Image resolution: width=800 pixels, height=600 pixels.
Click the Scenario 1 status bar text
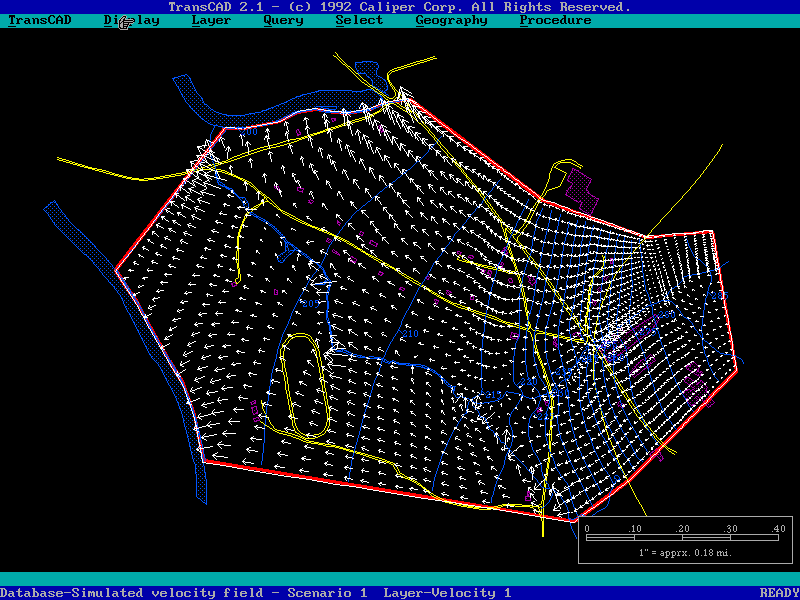coord(327,593)
